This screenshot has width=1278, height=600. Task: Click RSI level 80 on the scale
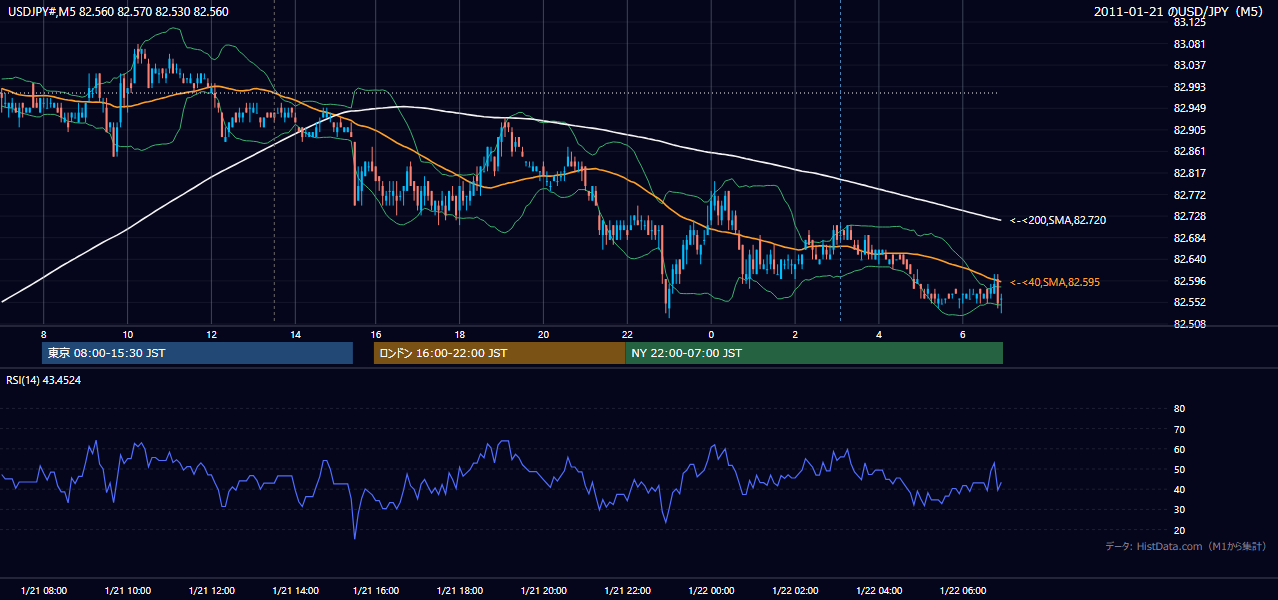point(1179,409)
